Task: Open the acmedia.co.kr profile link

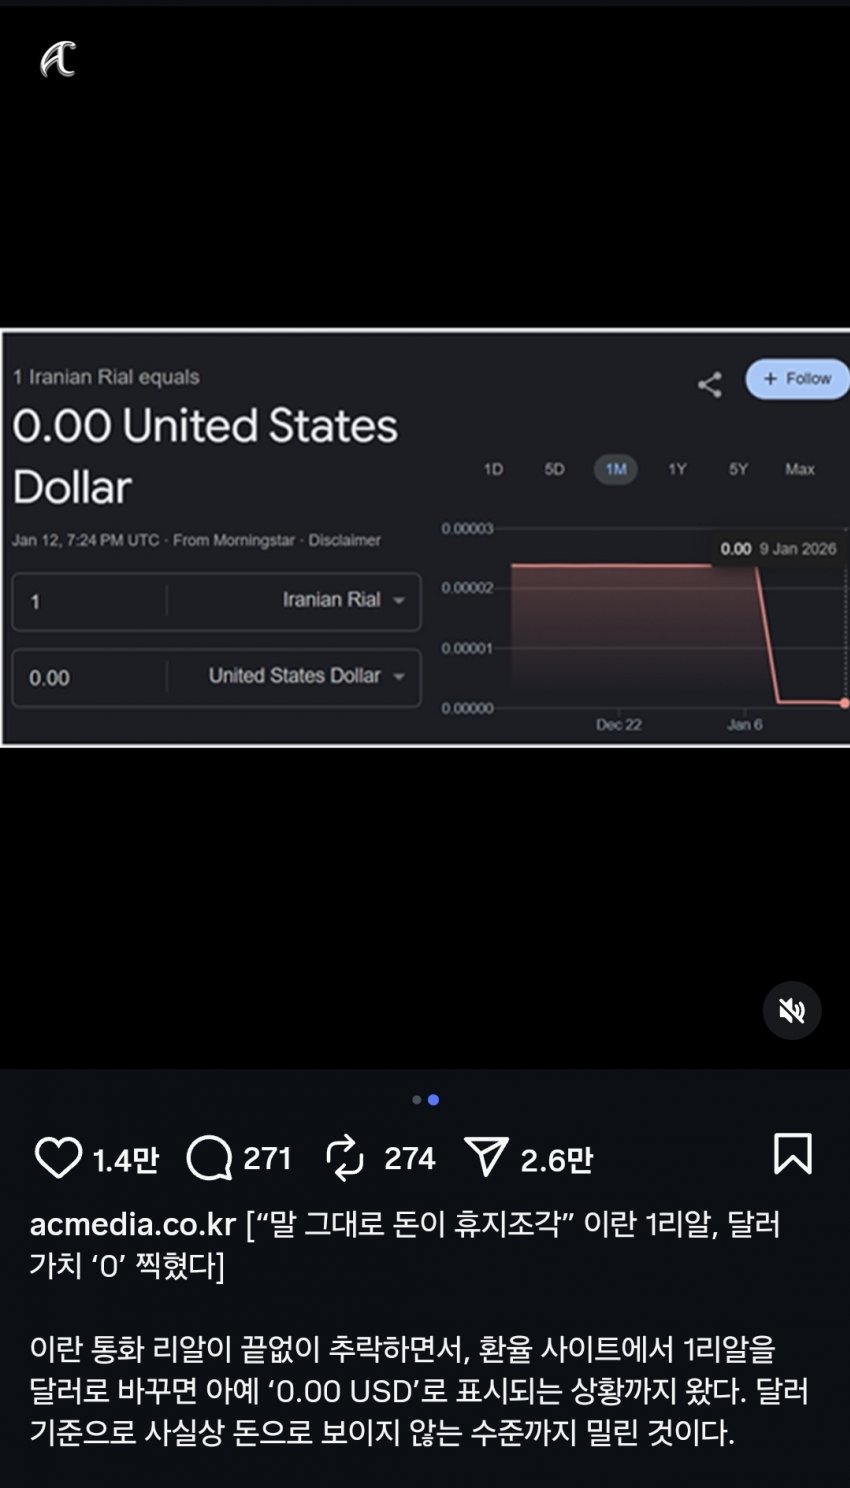Action: tap(133, 1224)
